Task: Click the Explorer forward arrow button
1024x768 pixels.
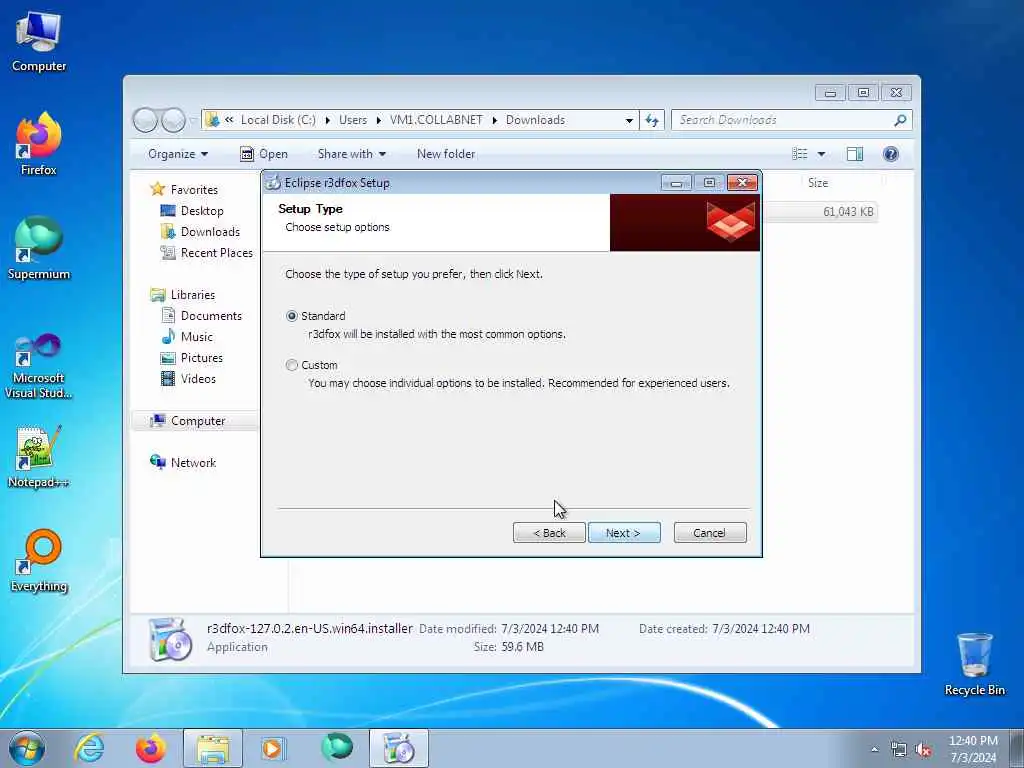Action: 173,120
